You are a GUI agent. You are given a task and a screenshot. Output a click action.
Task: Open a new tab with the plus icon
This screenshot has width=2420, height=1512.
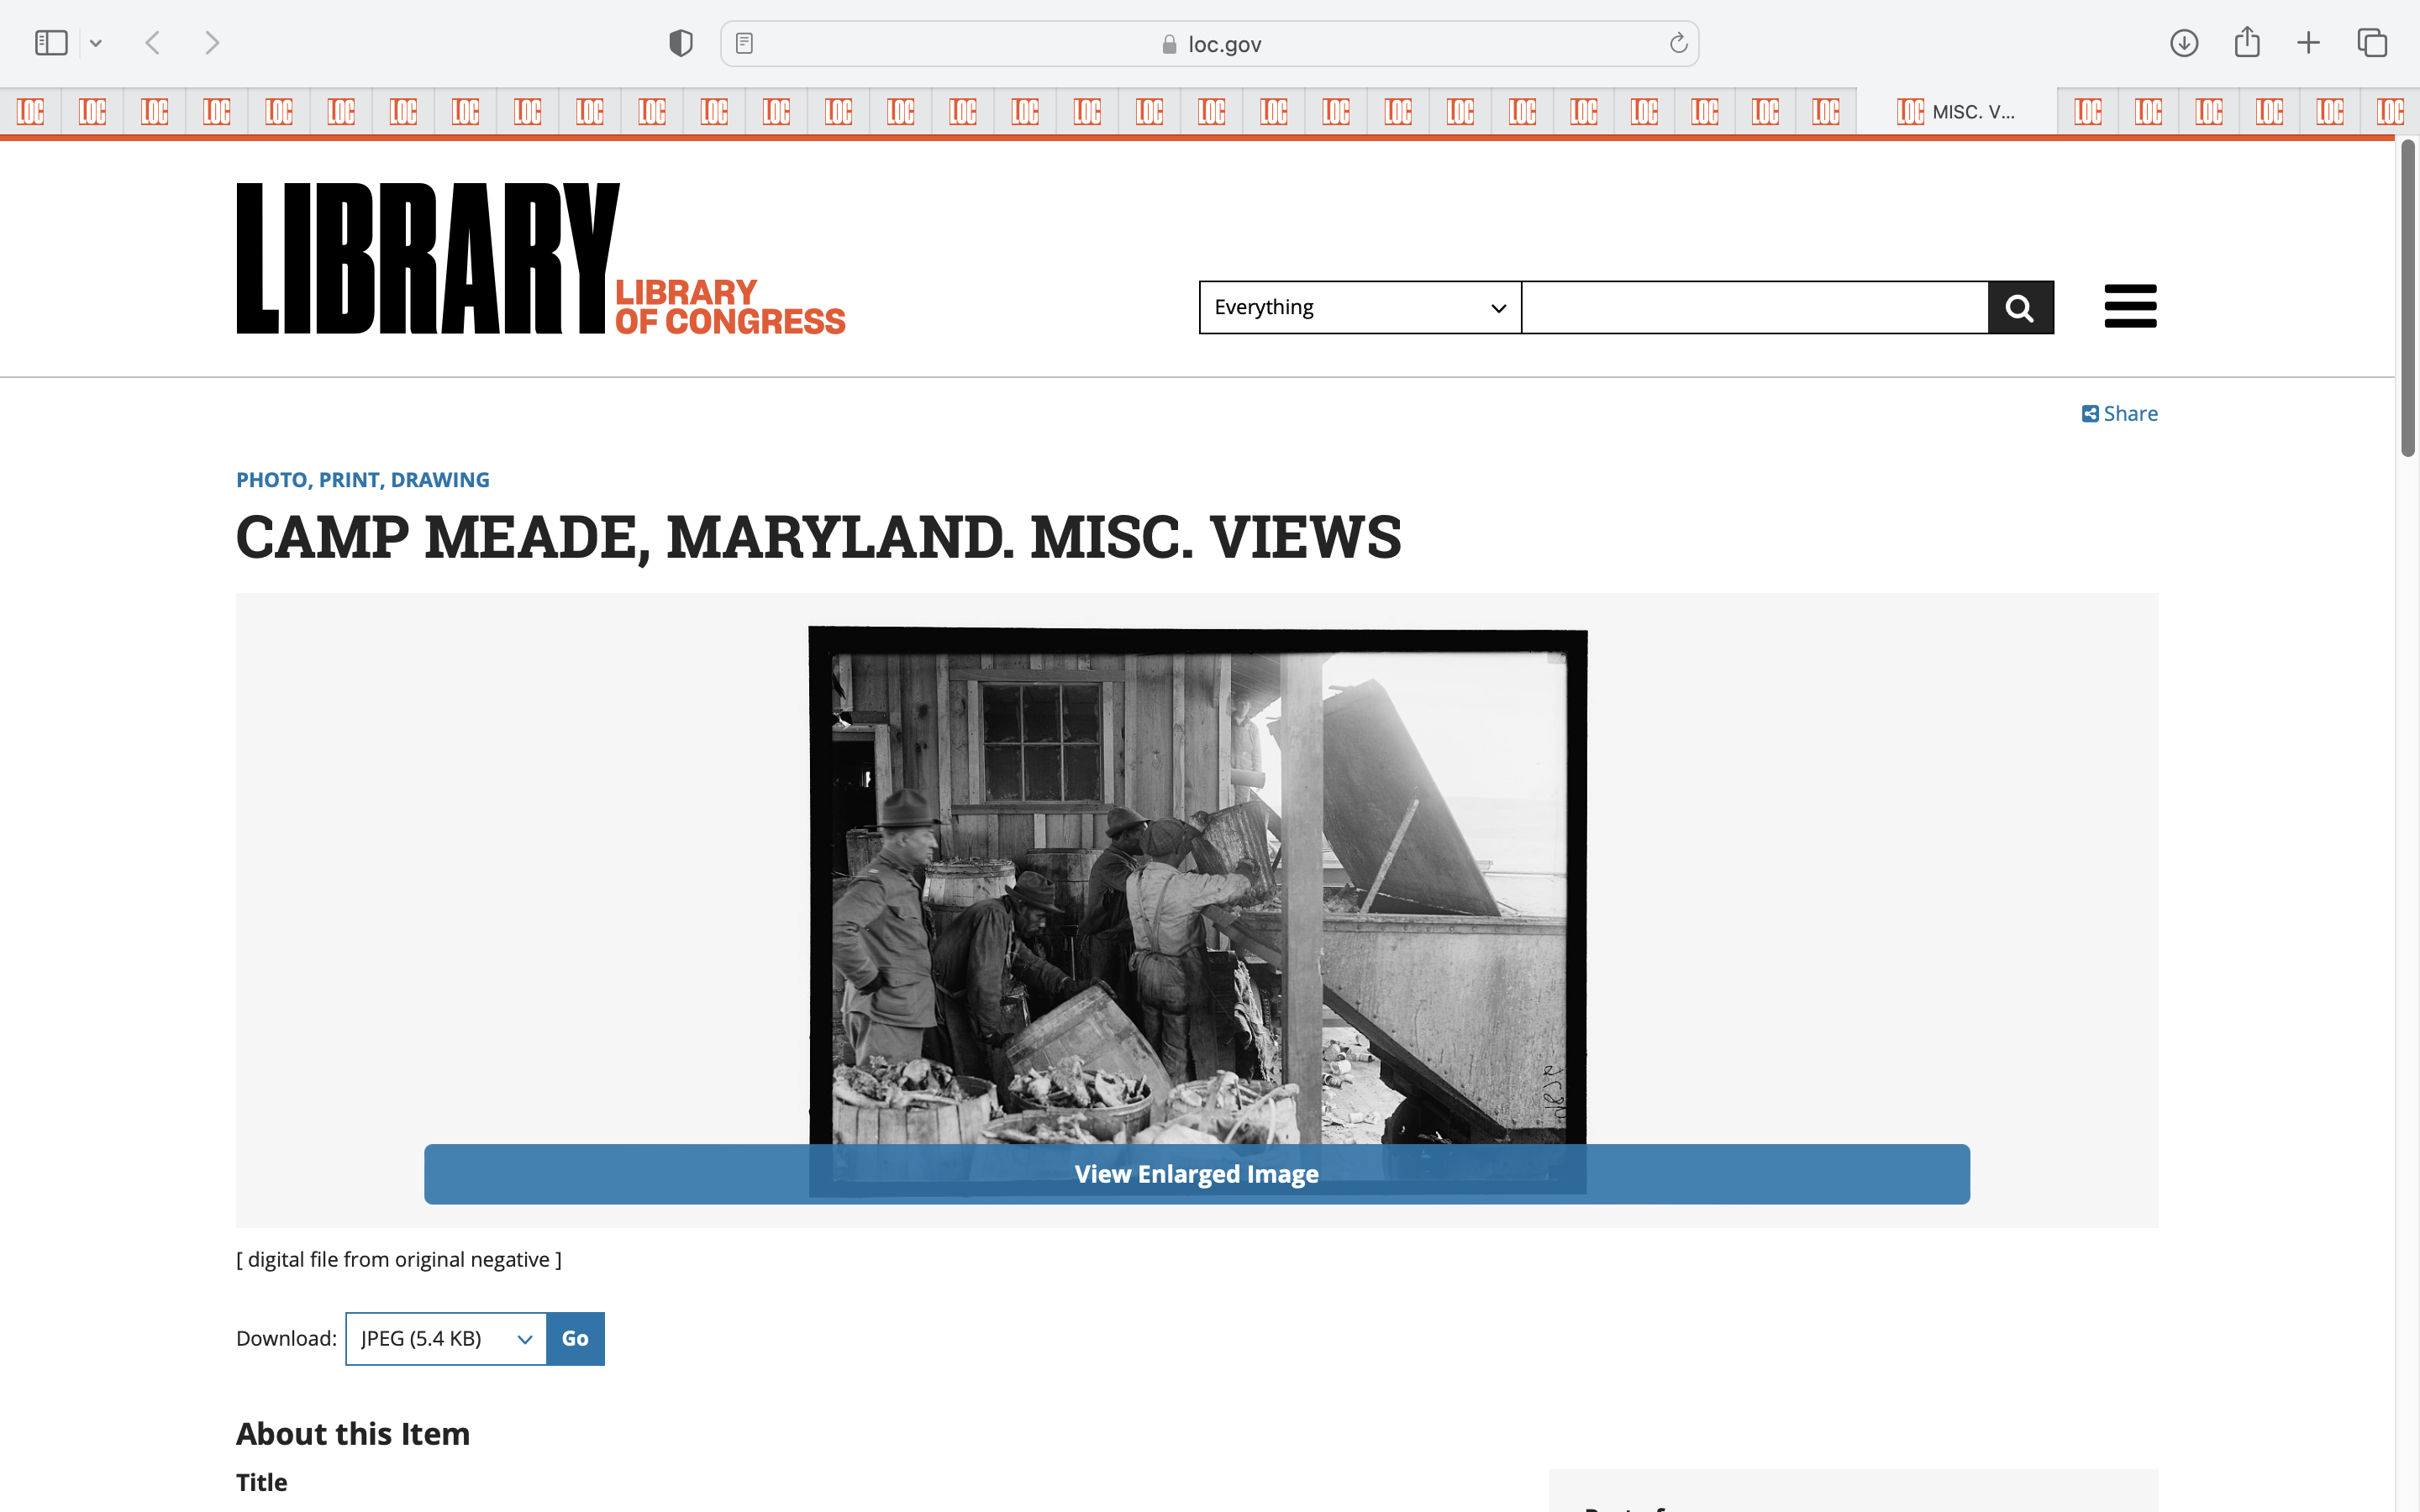[2308, 43]
